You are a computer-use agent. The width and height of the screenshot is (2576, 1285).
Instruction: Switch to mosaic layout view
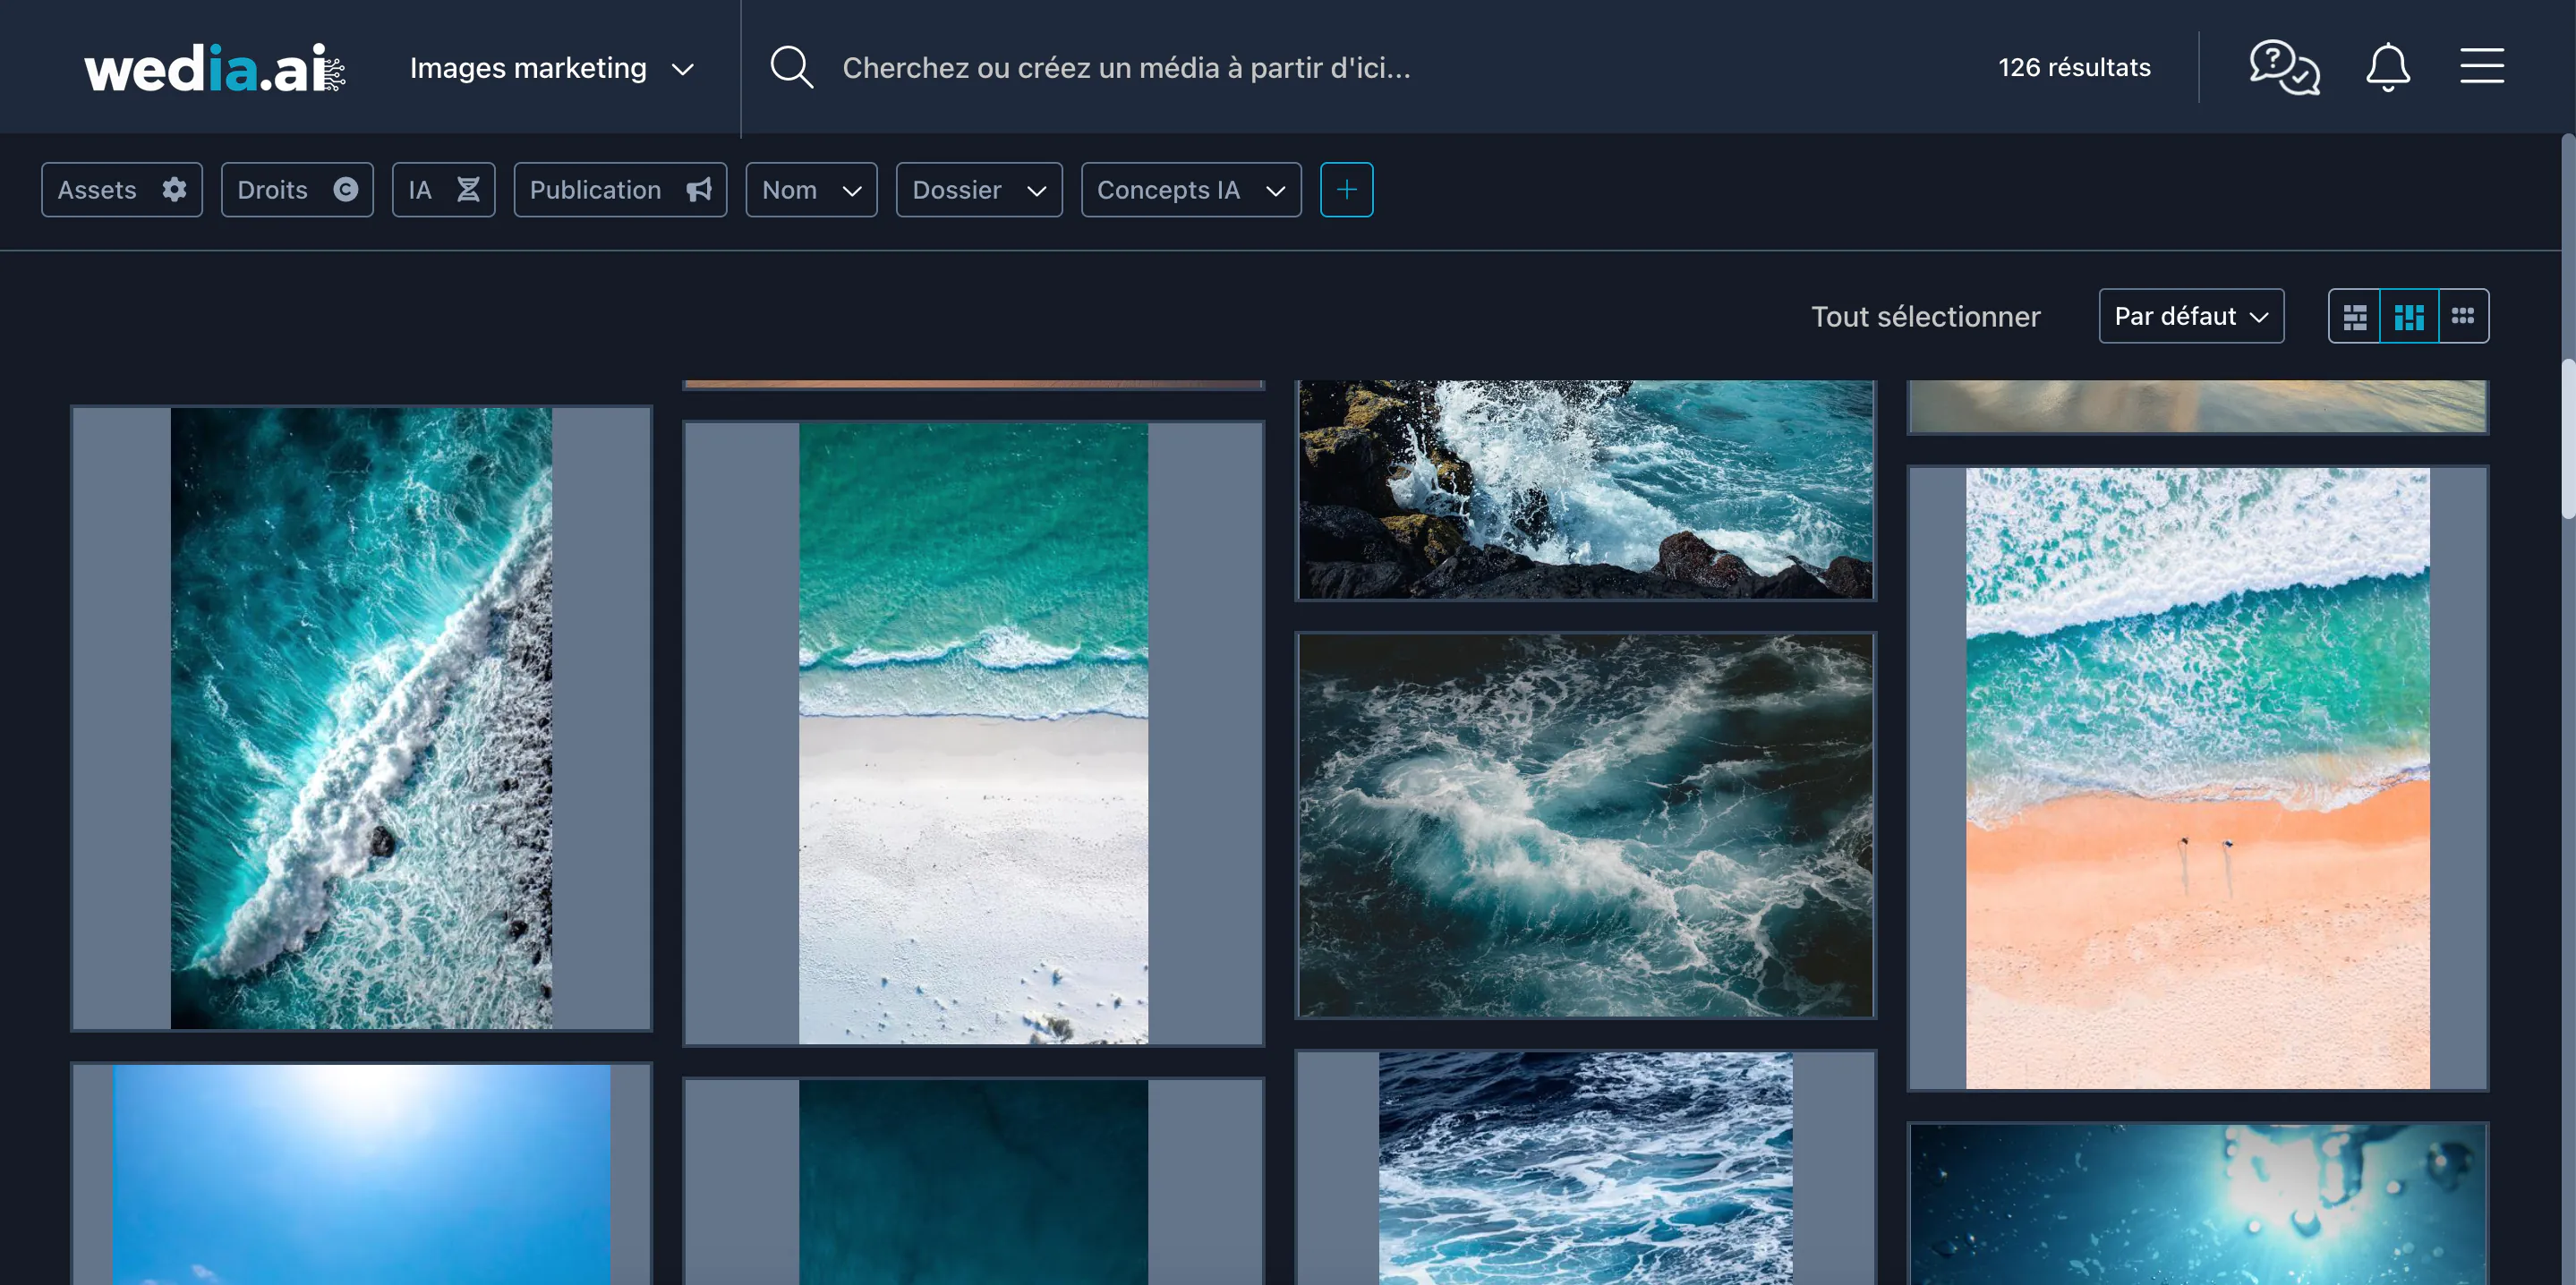click(2354, 317)
